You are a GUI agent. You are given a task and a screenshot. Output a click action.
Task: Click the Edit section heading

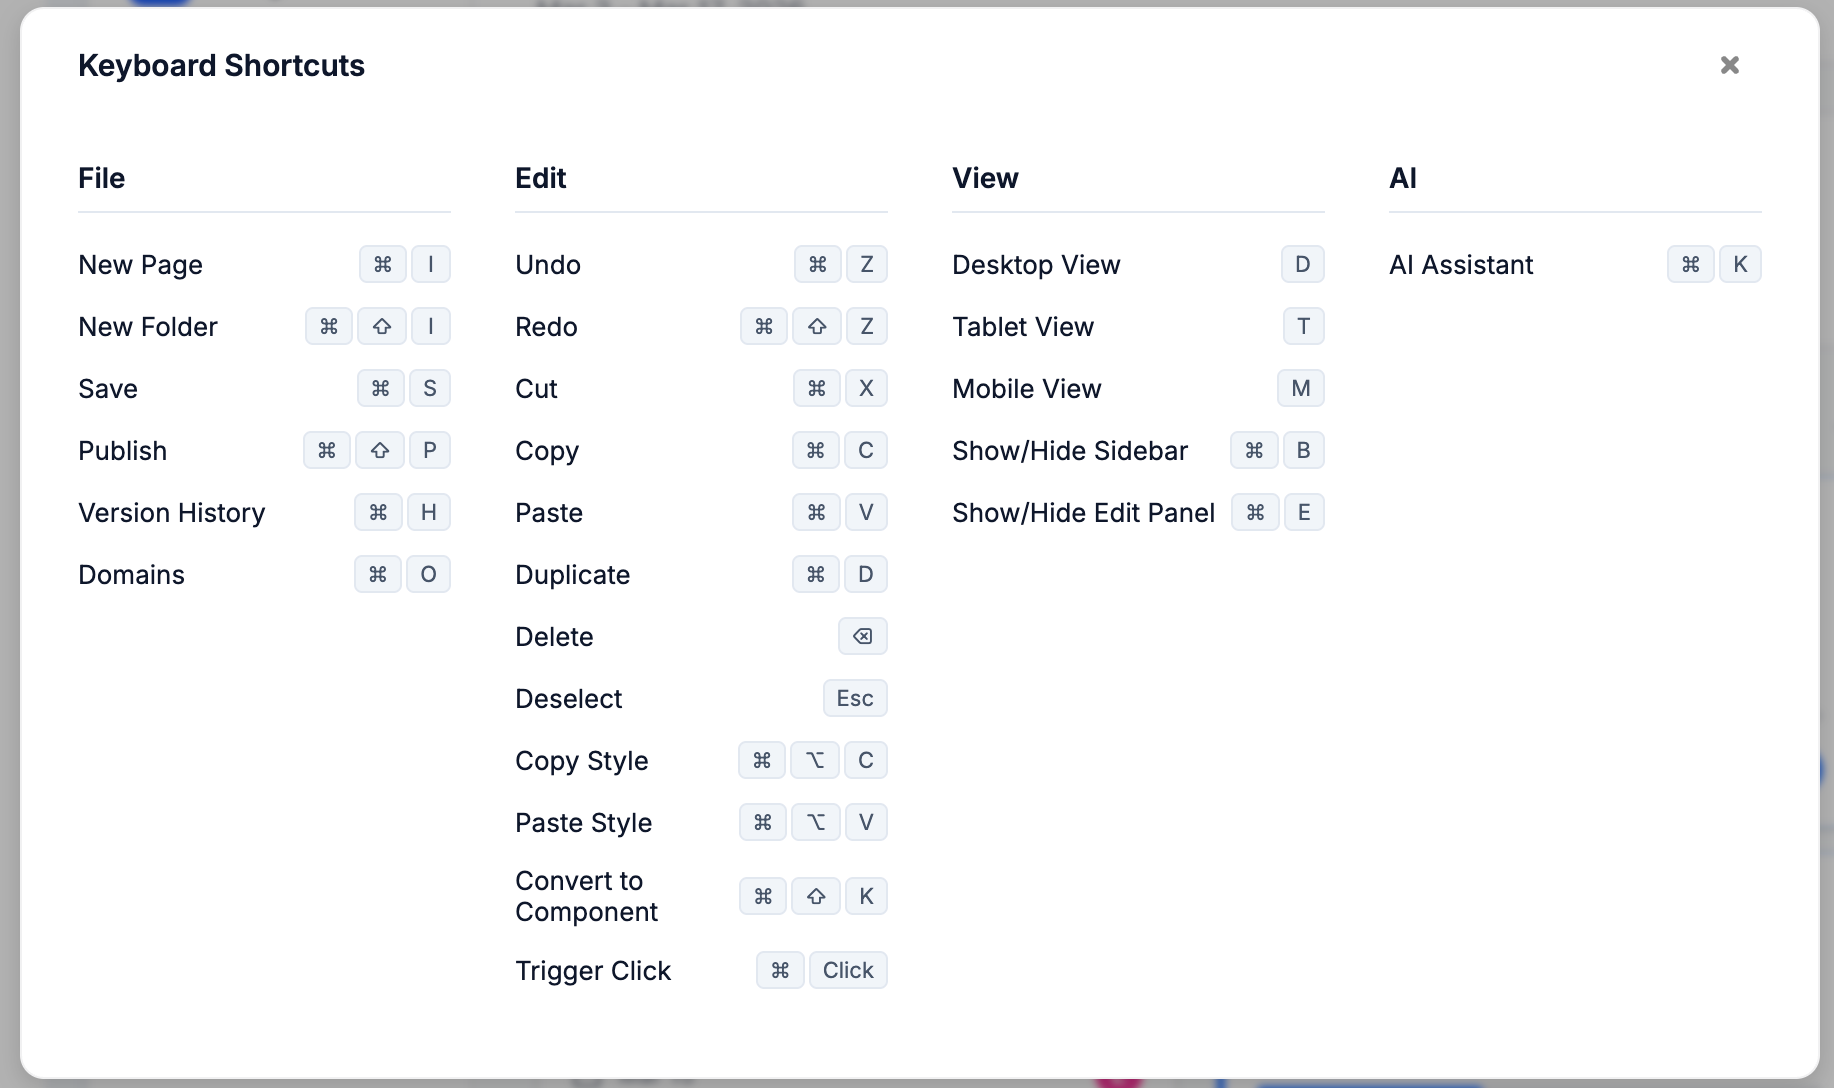pyautogui.click(x=540, y=178)
